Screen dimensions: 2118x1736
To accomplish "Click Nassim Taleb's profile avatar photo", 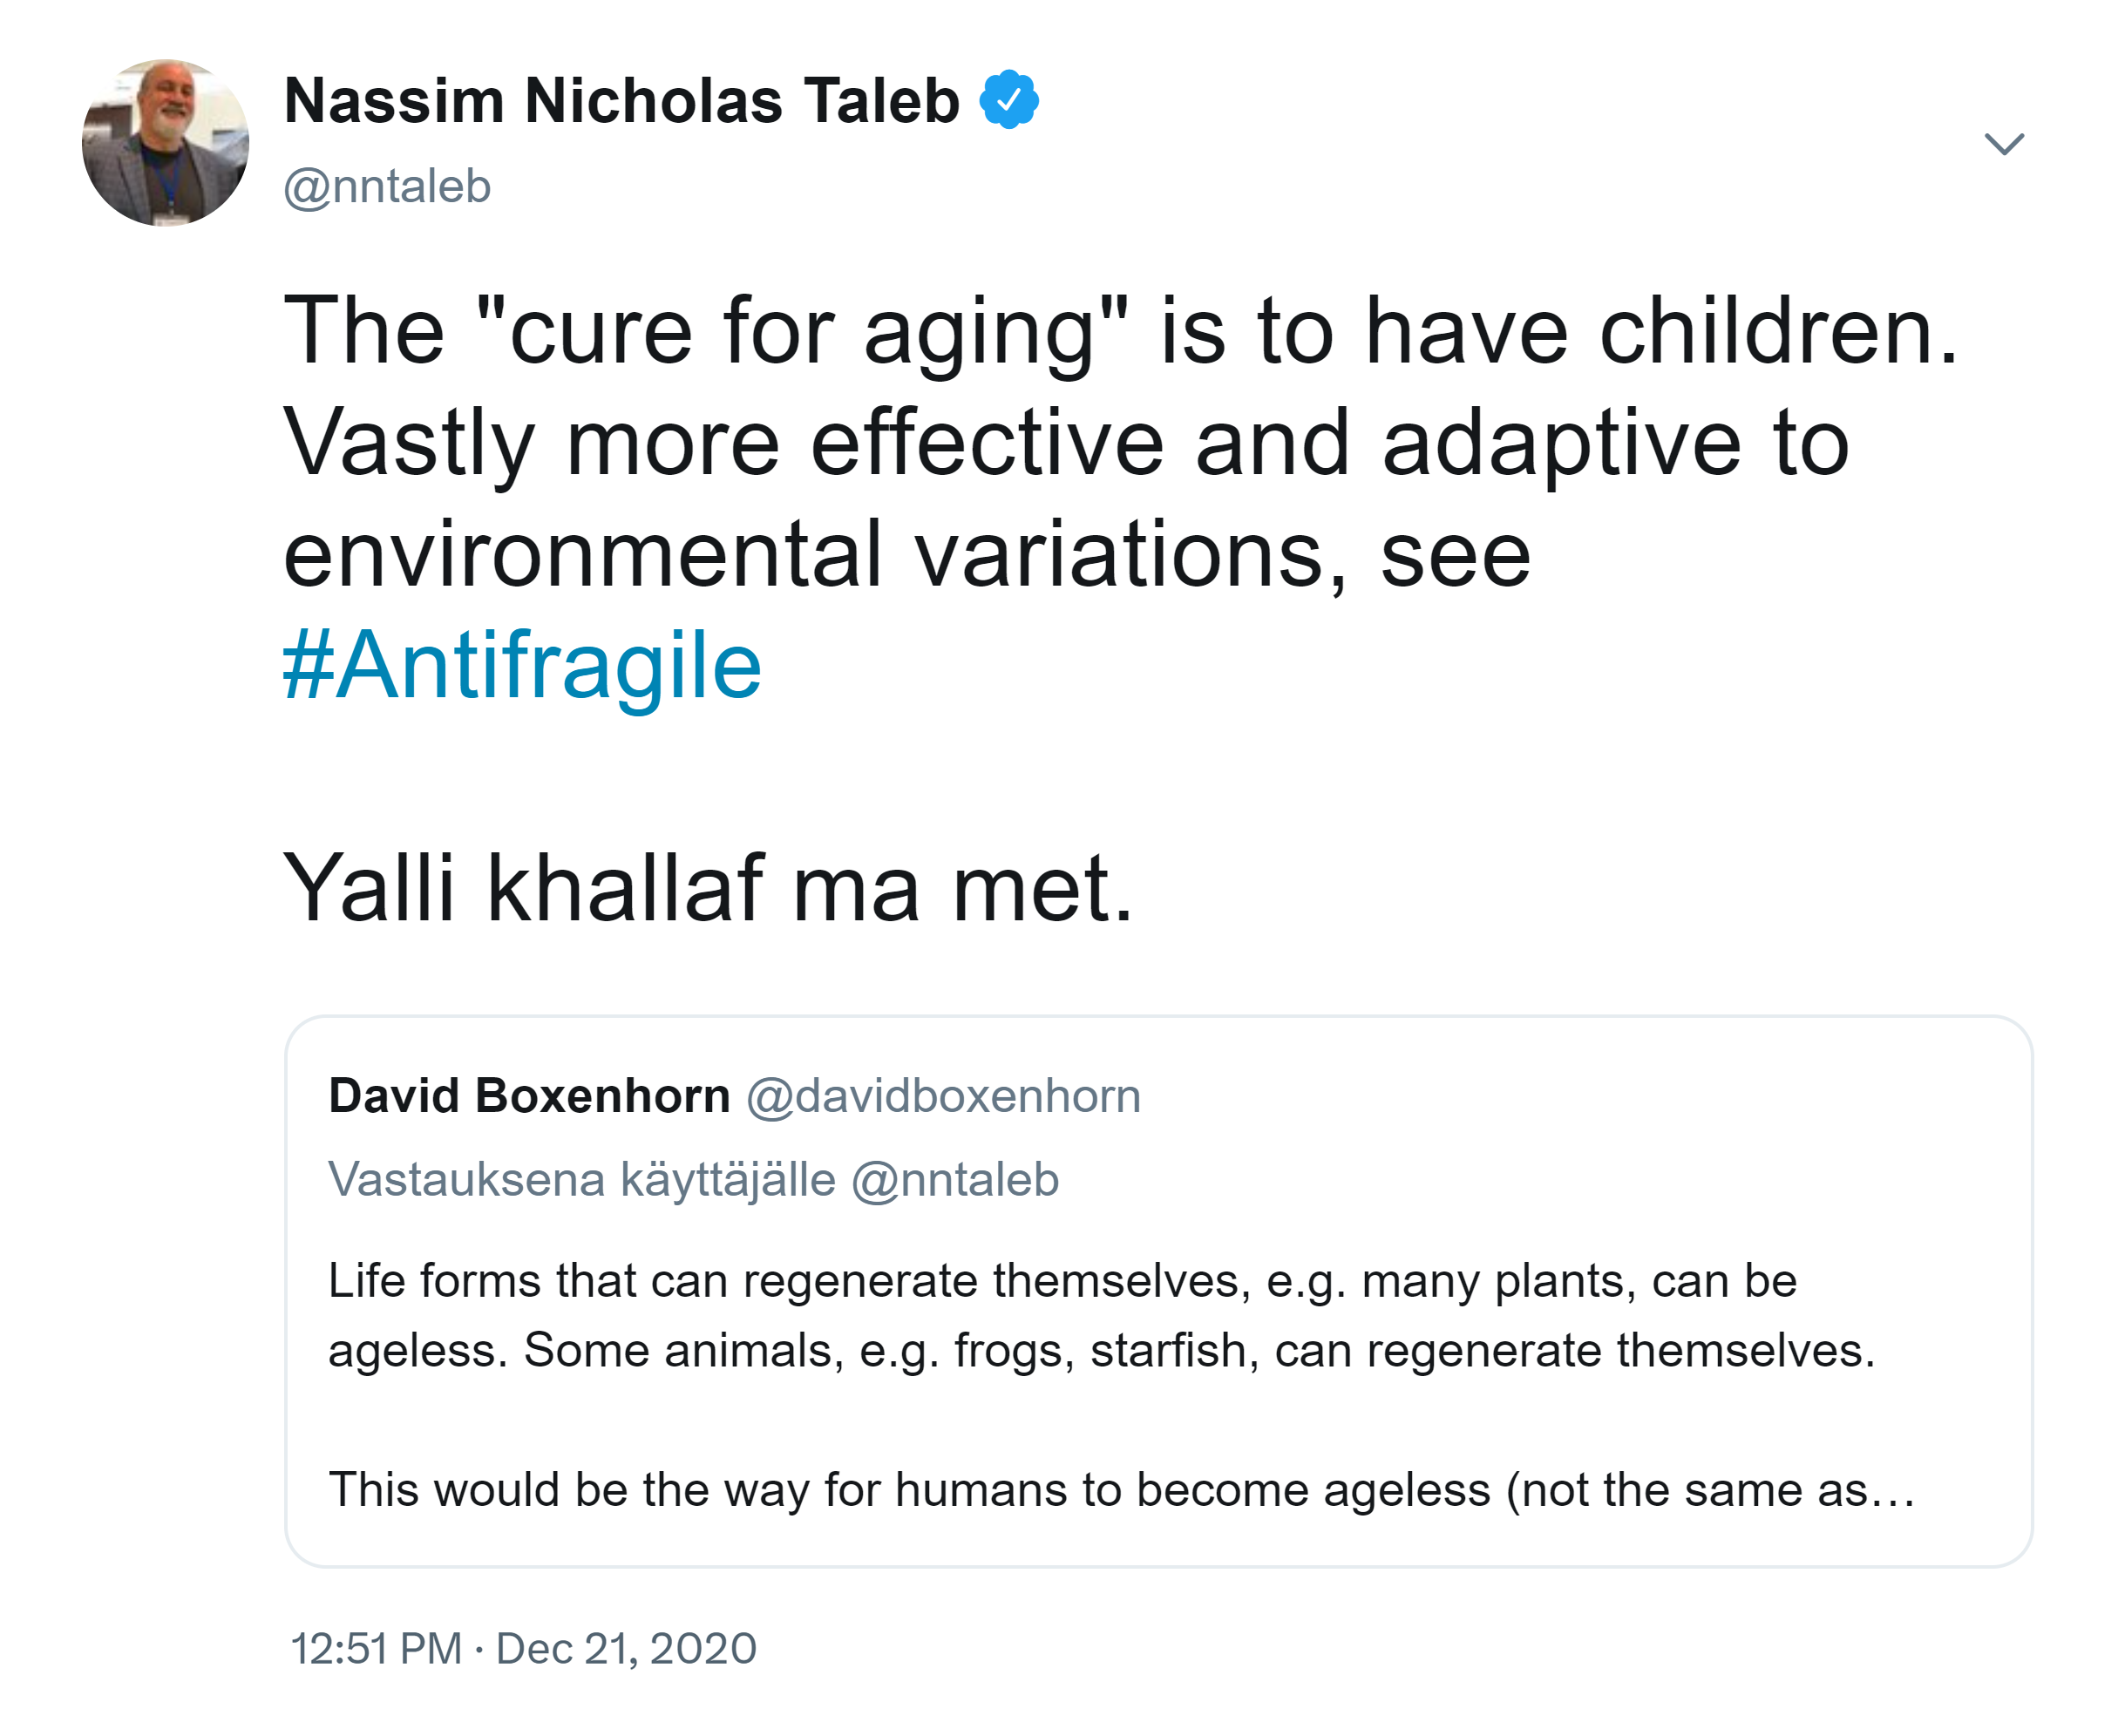I will tap(165, 143).
